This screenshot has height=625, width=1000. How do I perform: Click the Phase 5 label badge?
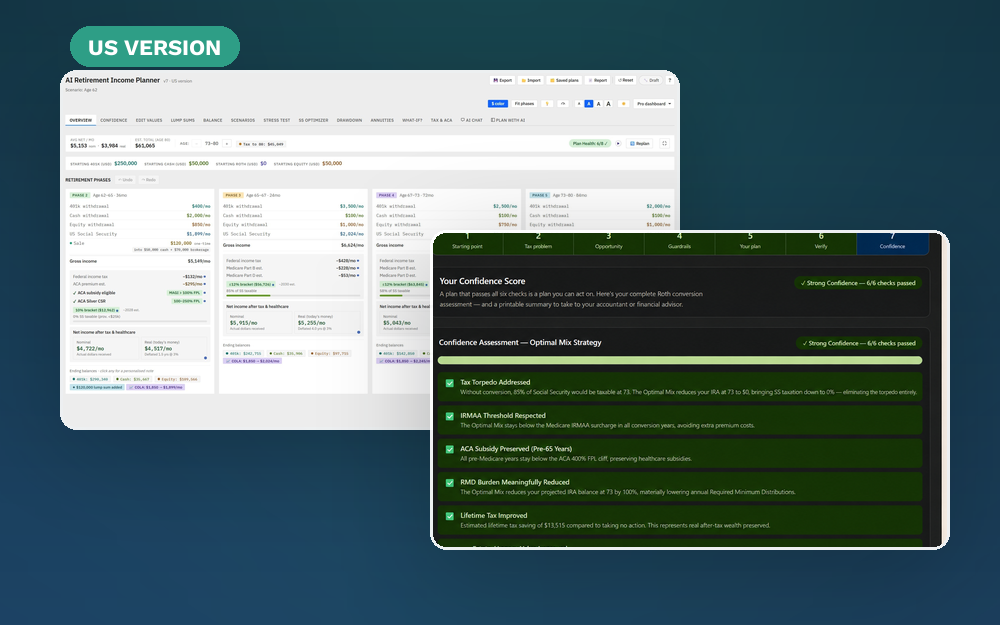pyautogui.click(x=540, y=195)
